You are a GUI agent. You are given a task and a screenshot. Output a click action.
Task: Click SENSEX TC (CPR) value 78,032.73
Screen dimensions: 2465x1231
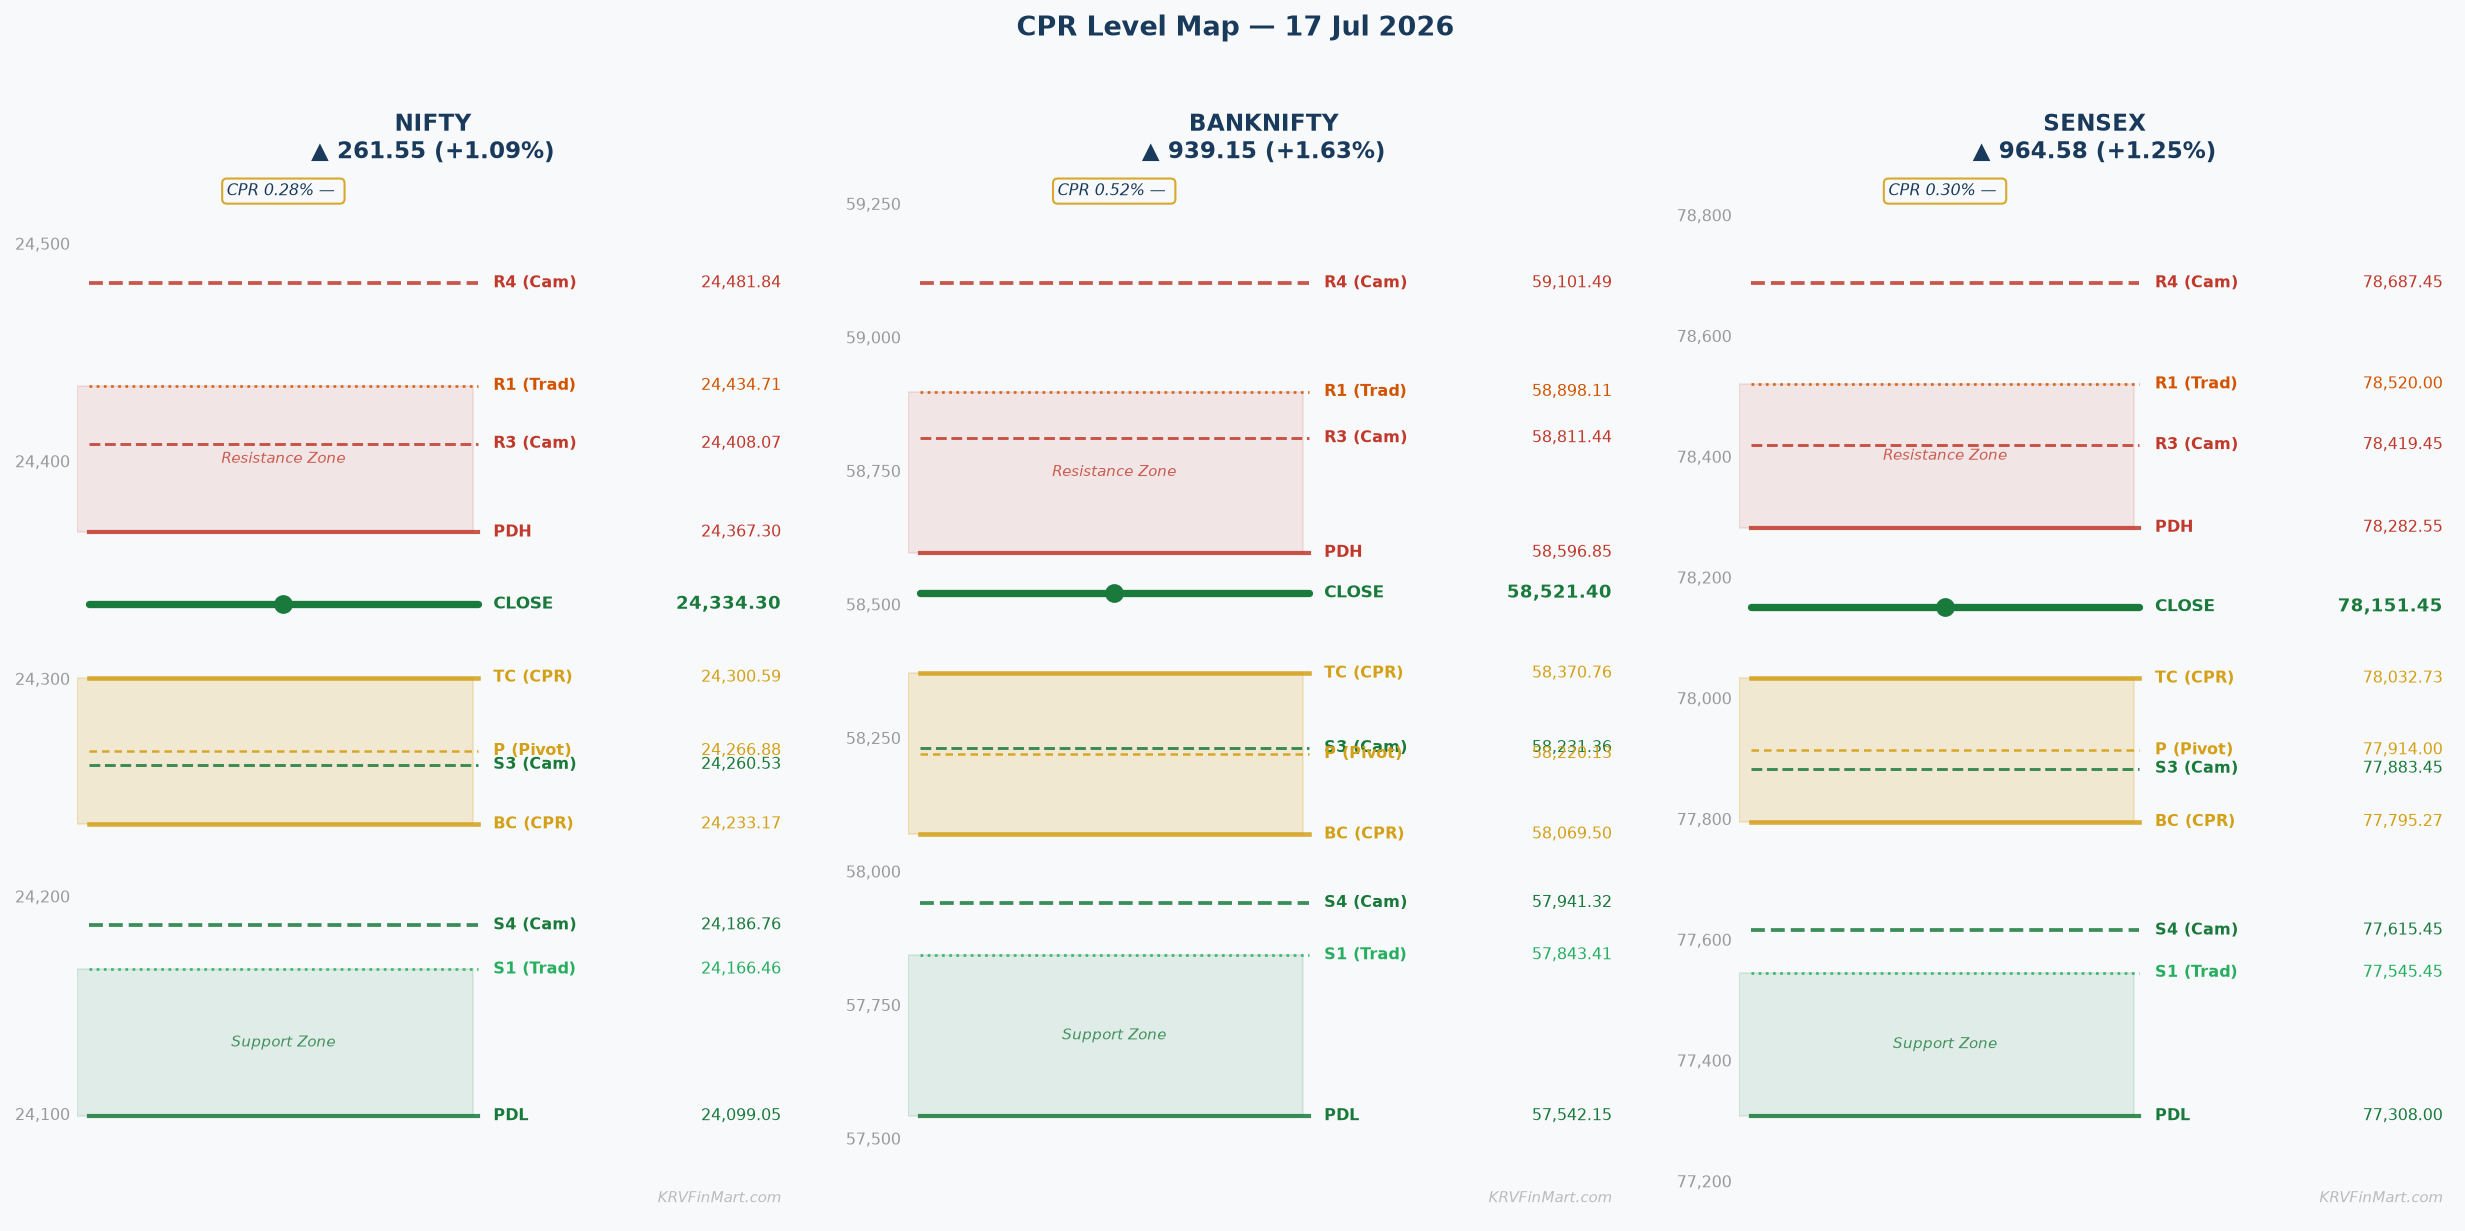pos(2403,678)
